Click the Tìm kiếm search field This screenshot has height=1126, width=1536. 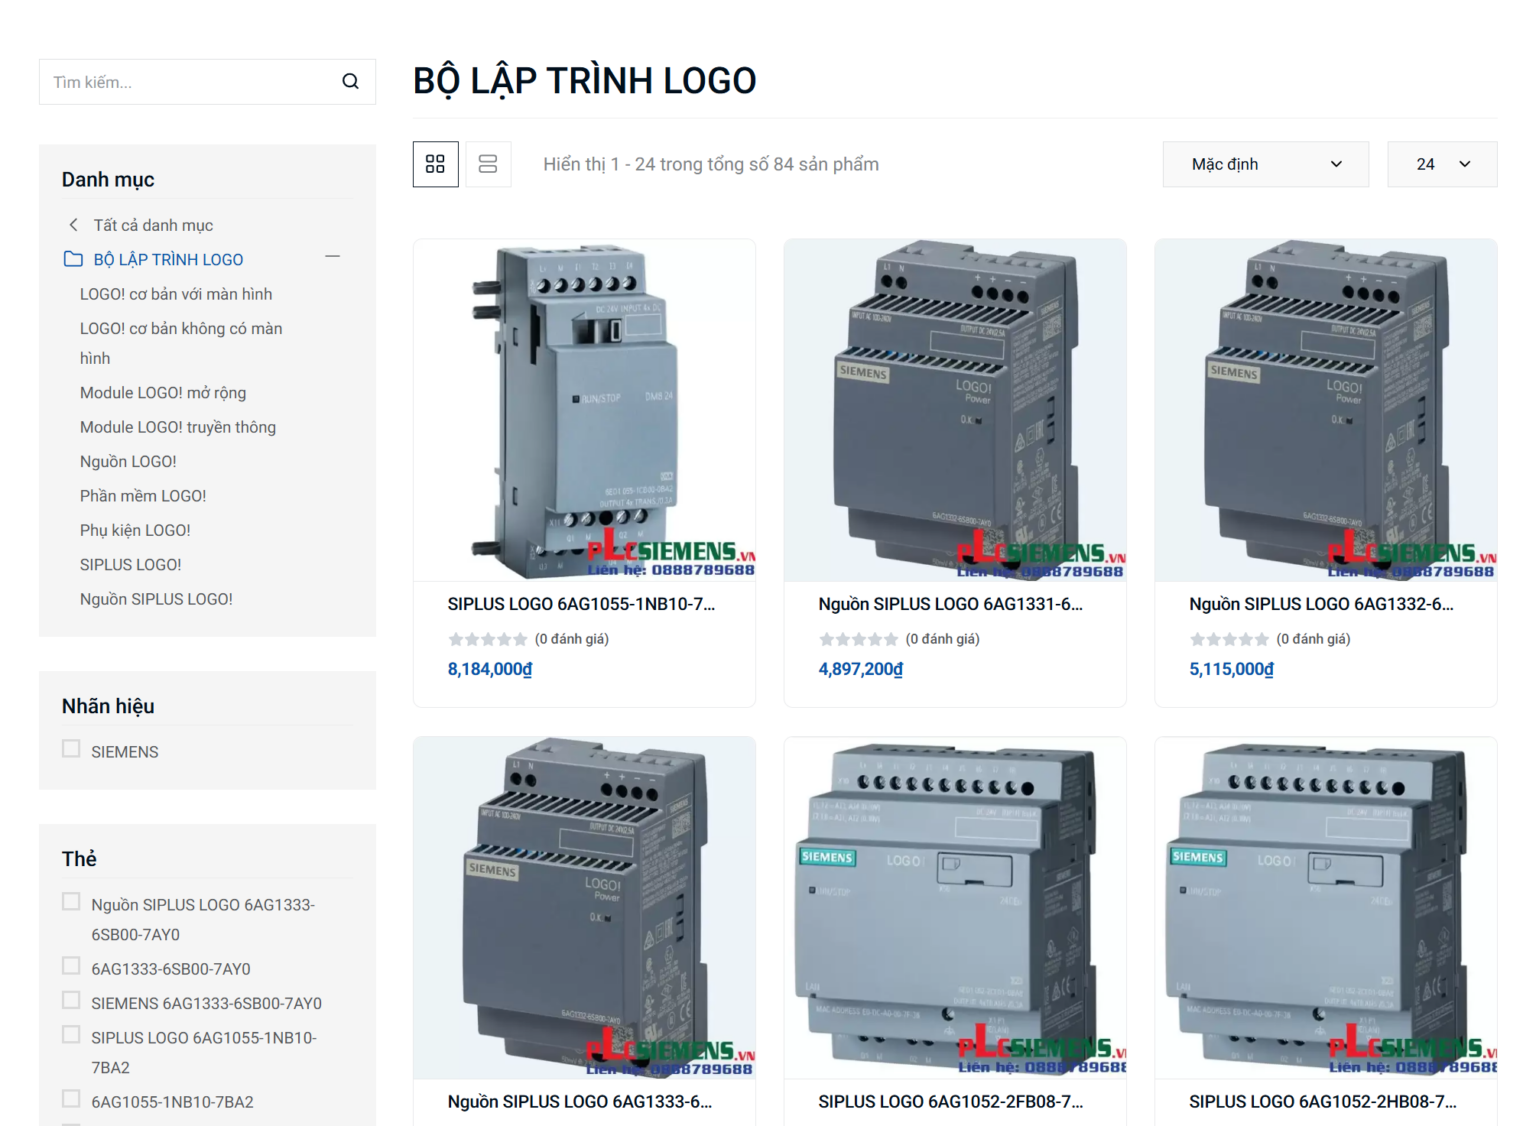(190, 82)
